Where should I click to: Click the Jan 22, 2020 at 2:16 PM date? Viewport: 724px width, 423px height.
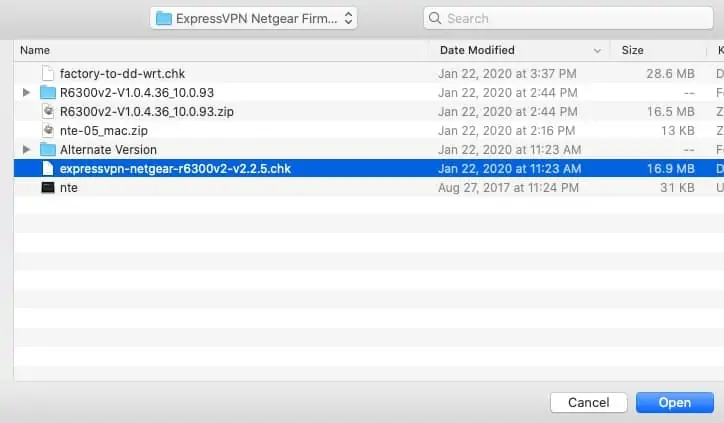click(x=507, y=131)
